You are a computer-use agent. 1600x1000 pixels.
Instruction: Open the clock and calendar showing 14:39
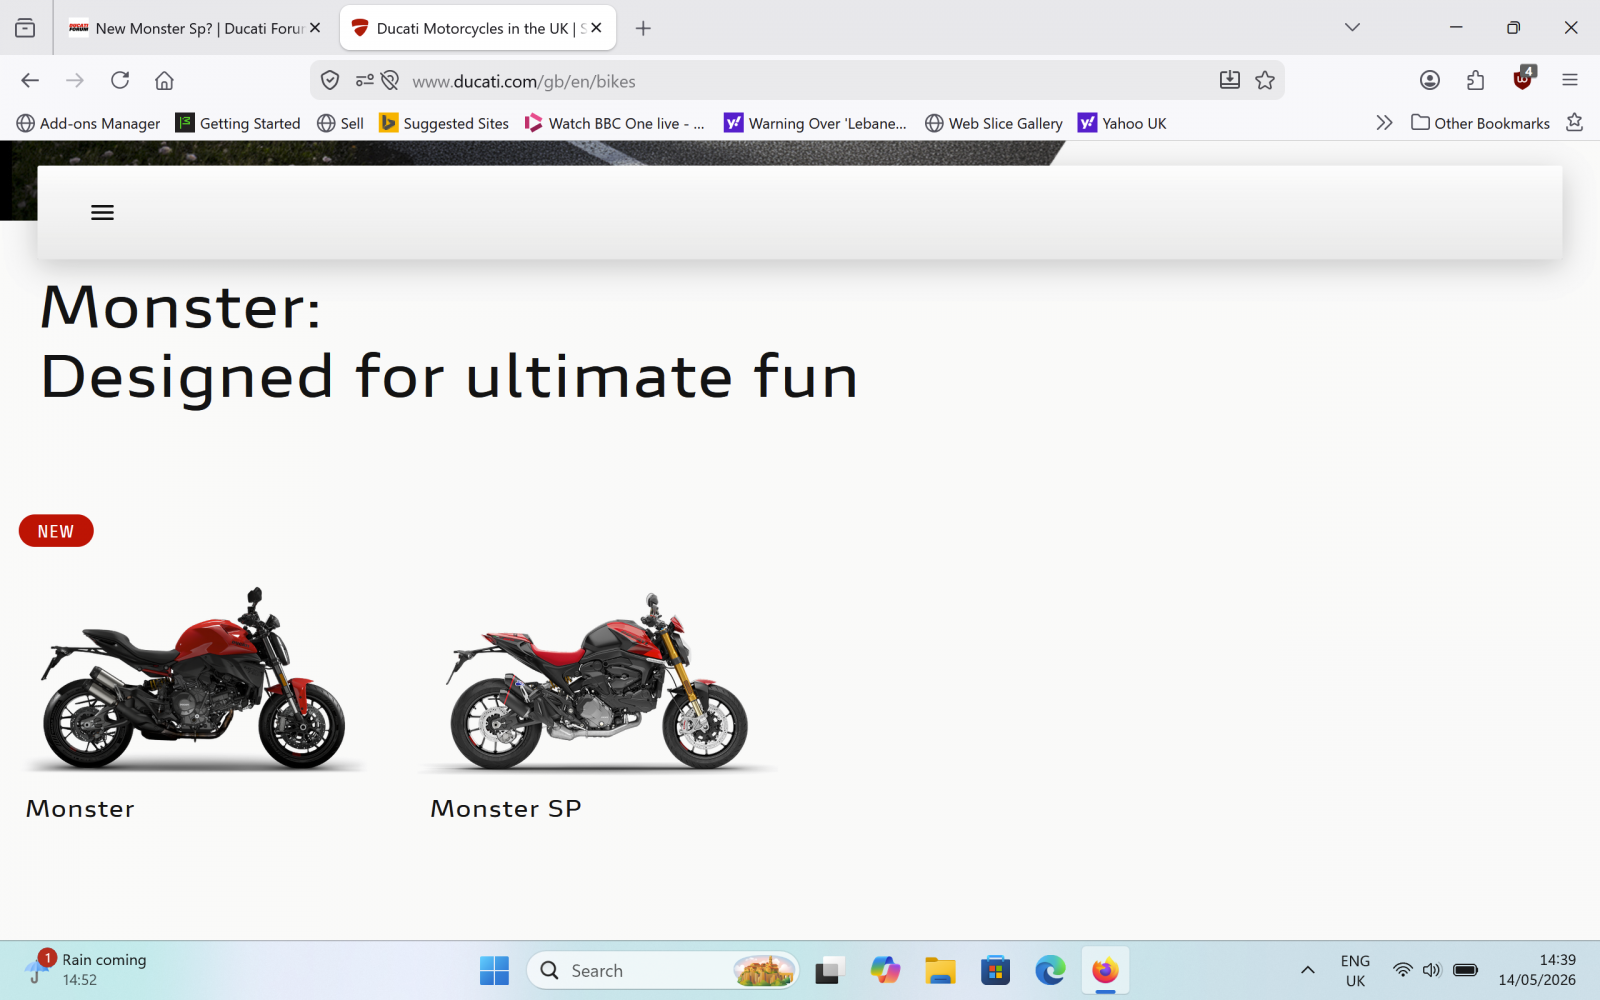1537,970
